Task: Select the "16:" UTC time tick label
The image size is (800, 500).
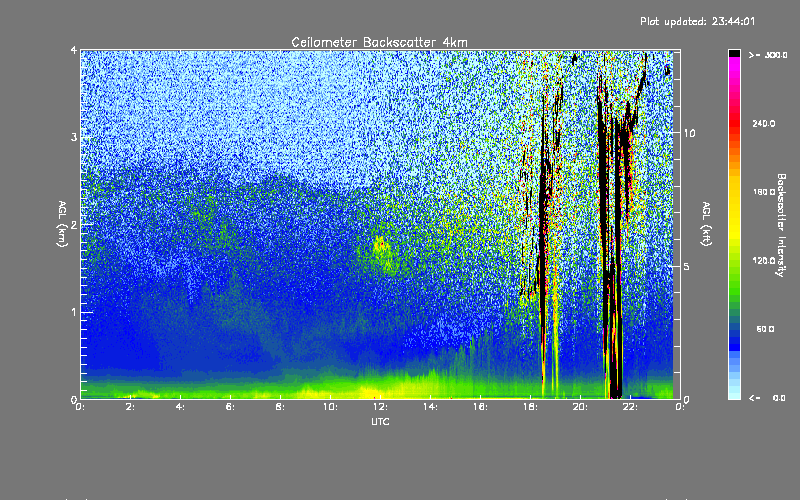Action: click(x=480, y=407)
